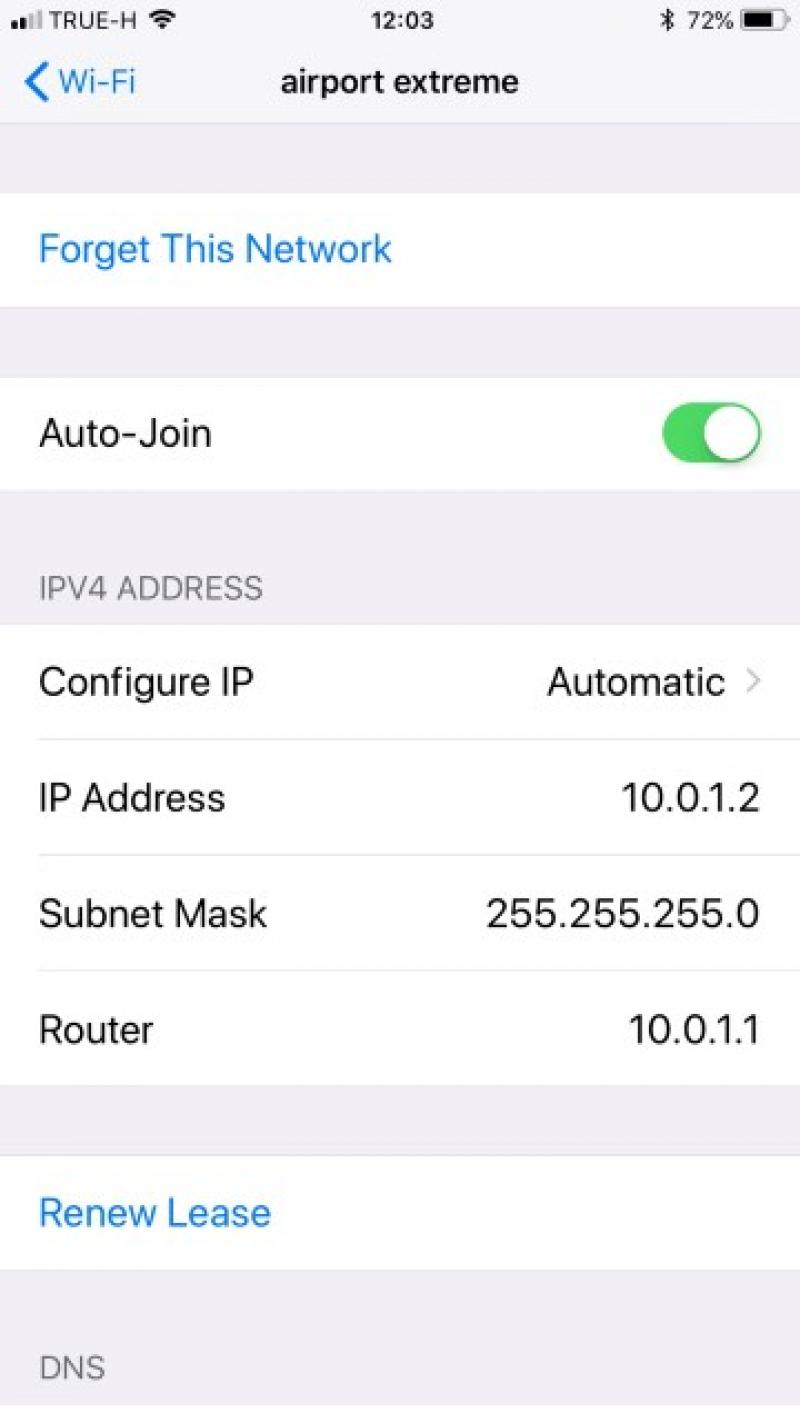The width and height of the screenshot is (800, 1423).
Task: Tap the chevron next to Automatic
Action: (753, 682)
